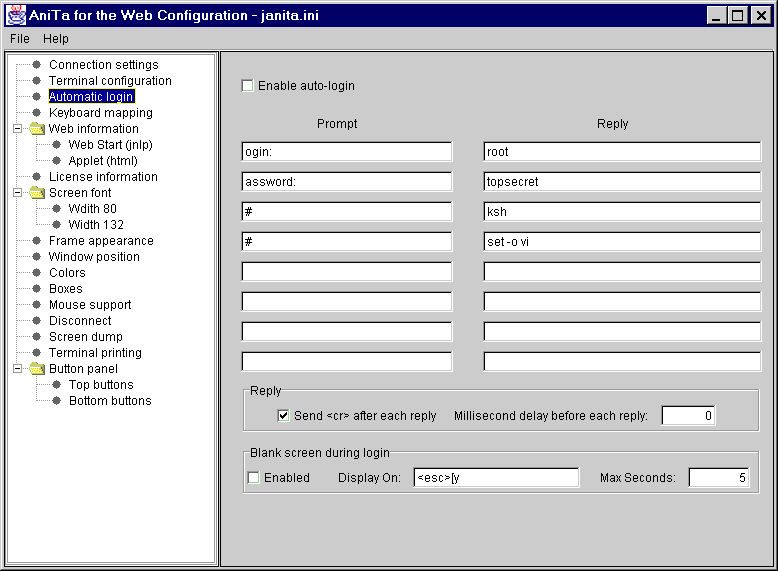
Task: Collapse the Web information branch
Action: [x=17, y=129]
